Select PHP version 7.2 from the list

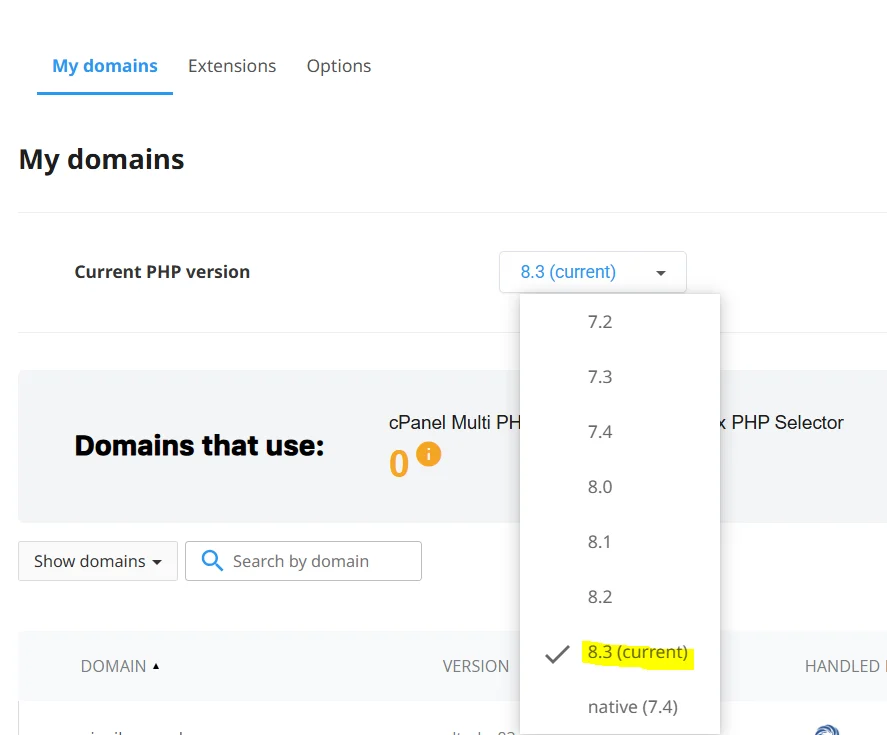tap(600, 321)
